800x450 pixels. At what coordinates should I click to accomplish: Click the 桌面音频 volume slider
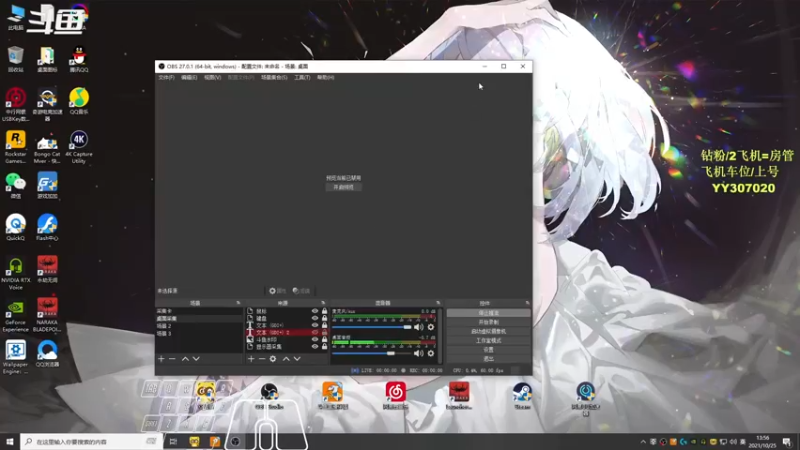371,353
